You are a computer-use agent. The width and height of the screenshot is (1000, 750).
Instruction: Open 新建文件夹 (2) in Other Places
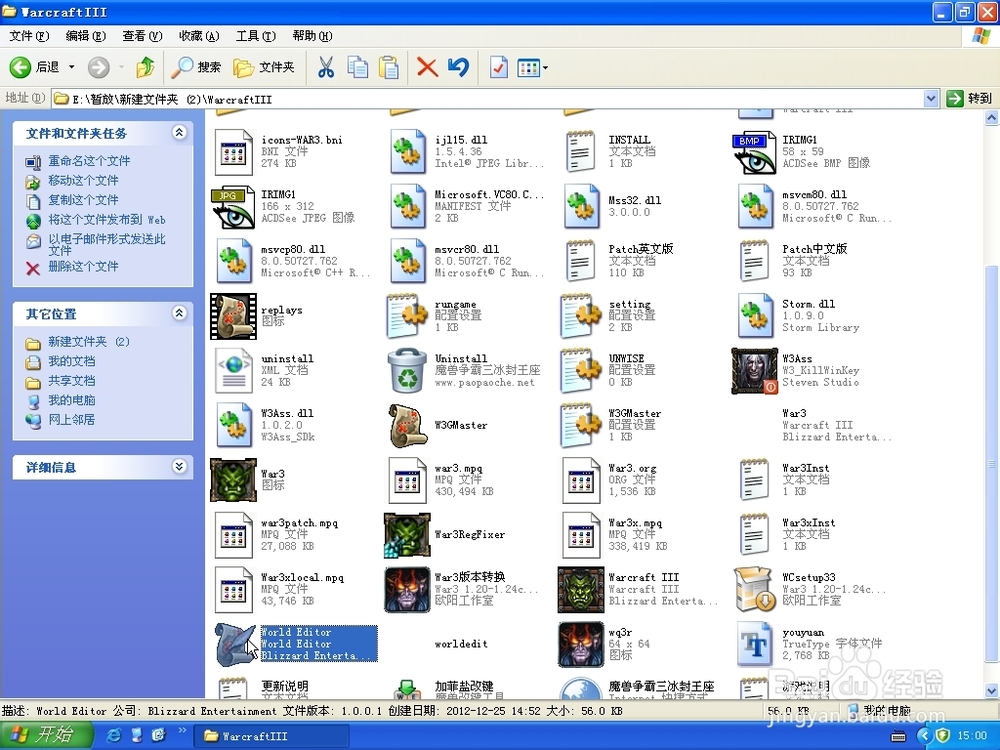coord(89,342)
